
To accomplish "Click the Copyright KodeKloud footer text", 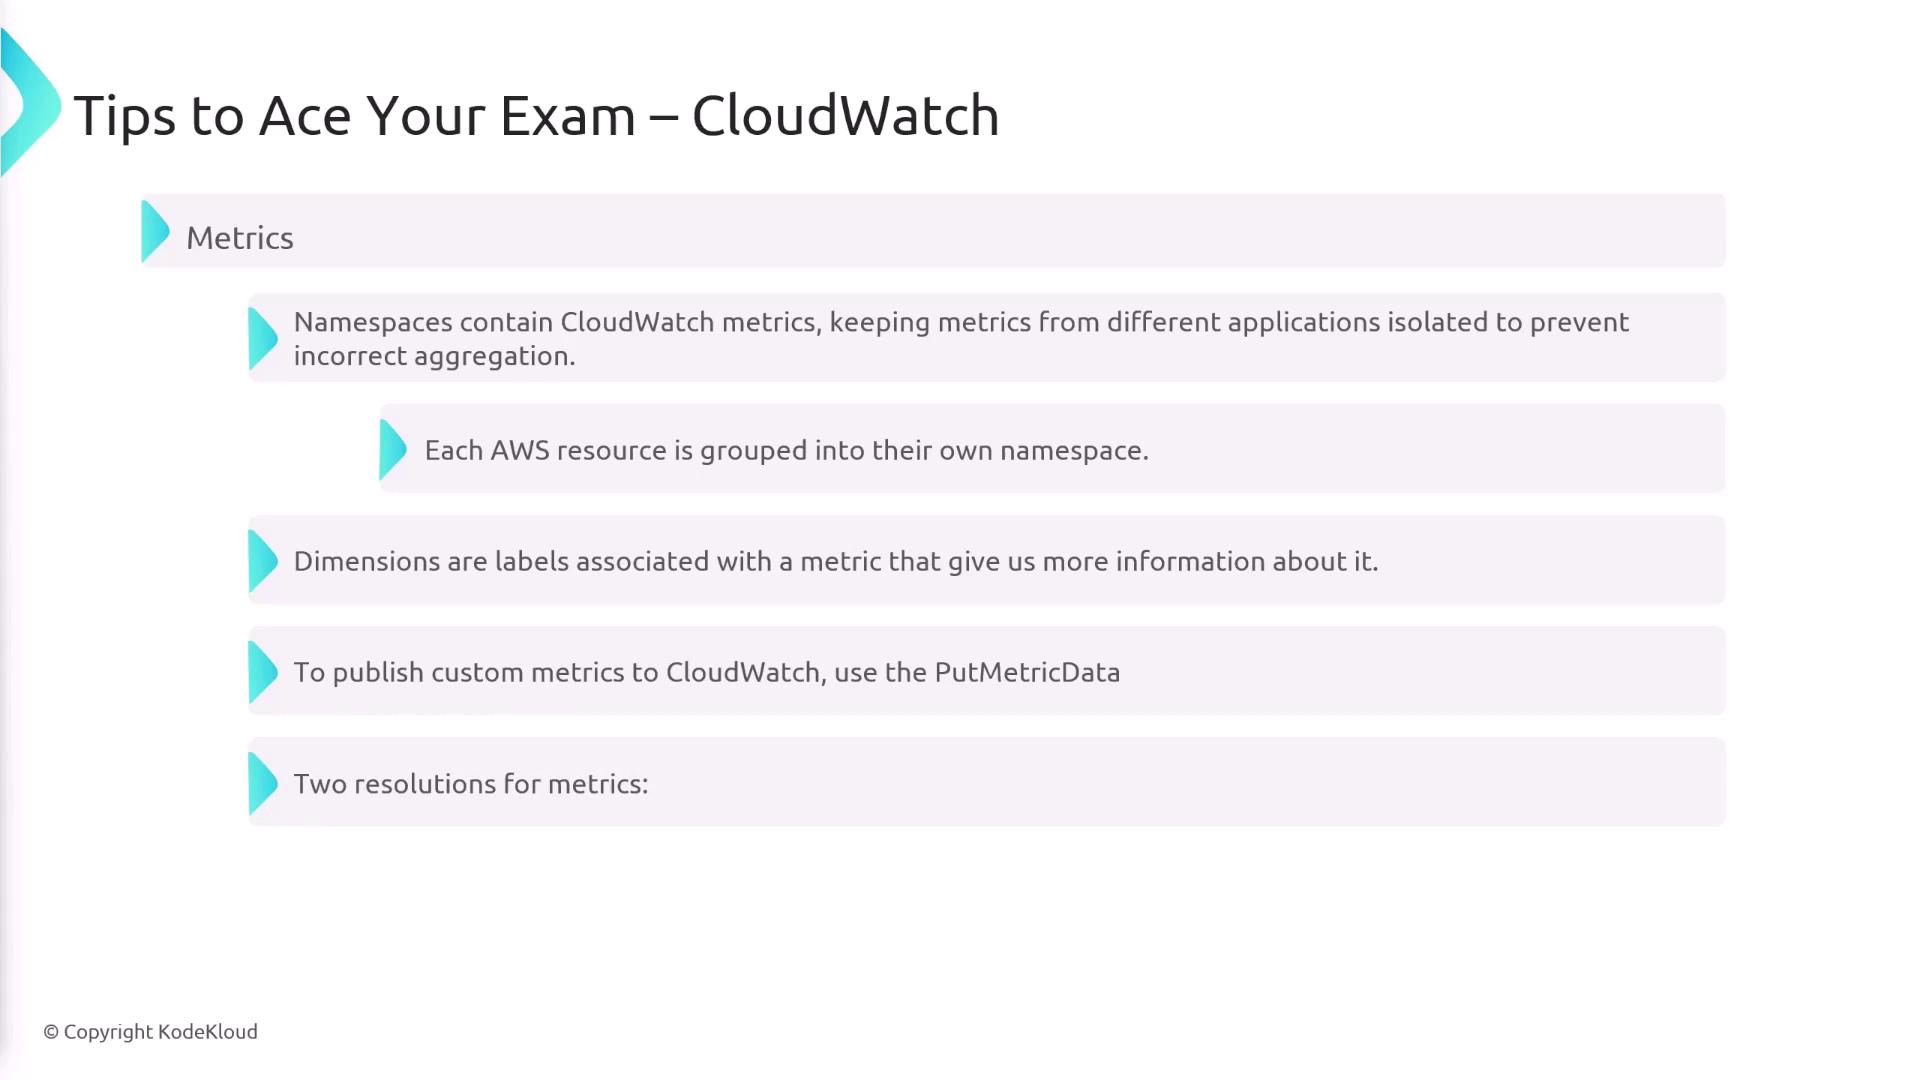I will coord(151,1032).
